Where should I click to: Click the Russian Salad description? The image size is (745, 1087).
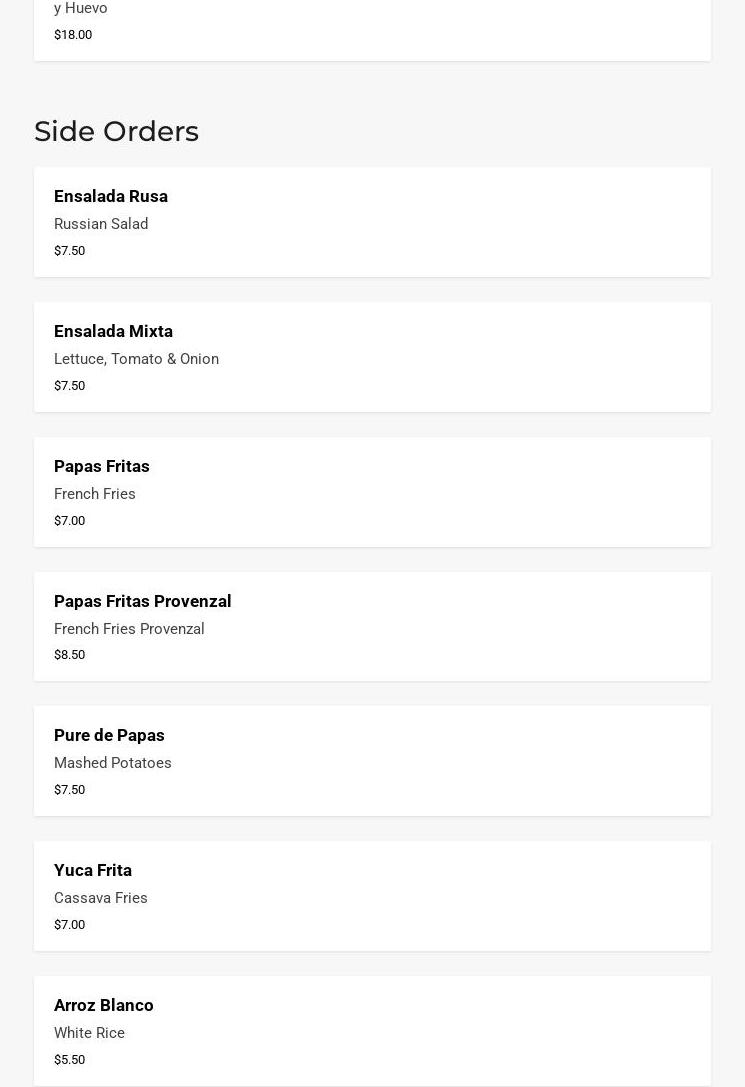[101, 224]
